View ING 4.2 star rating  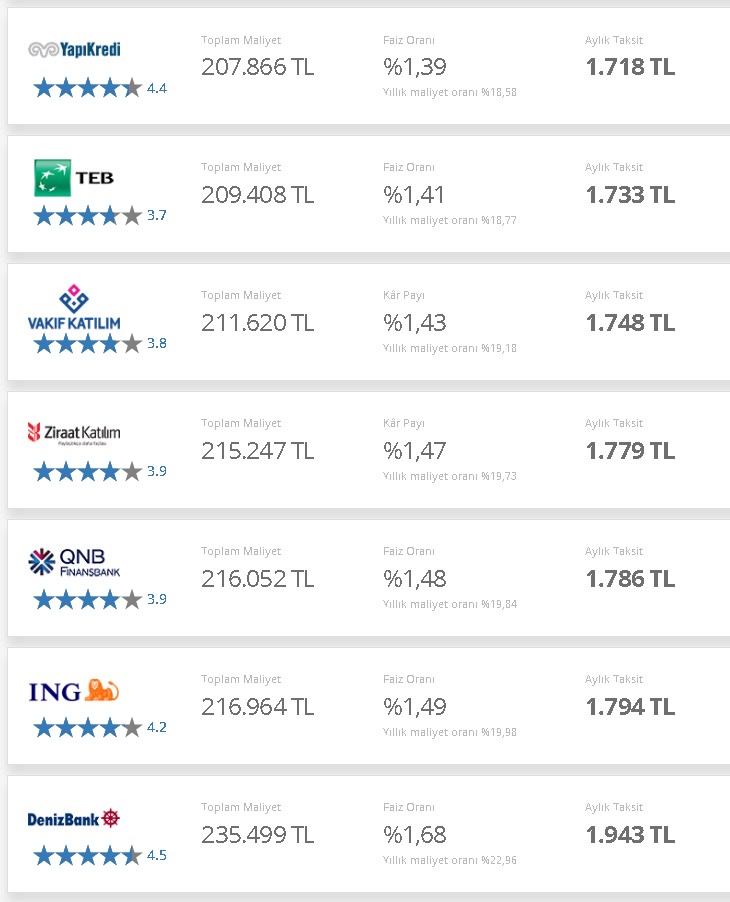tap(100, 728)
